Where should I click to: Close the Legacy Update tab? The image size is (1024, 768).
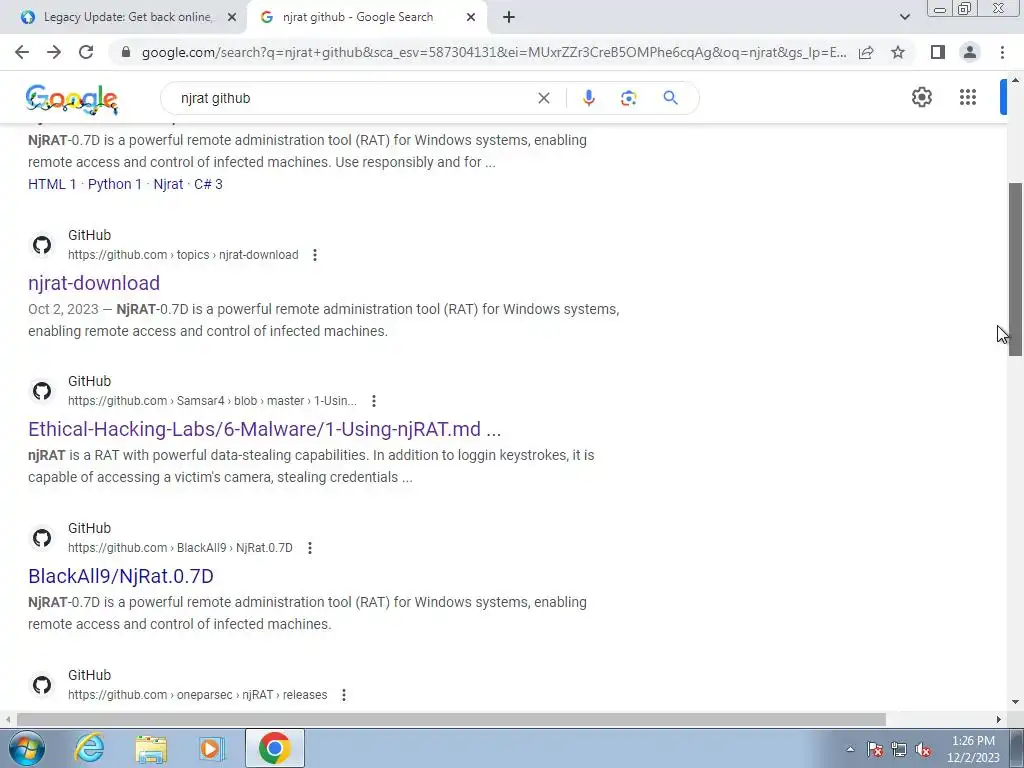(x=232, y=18)
